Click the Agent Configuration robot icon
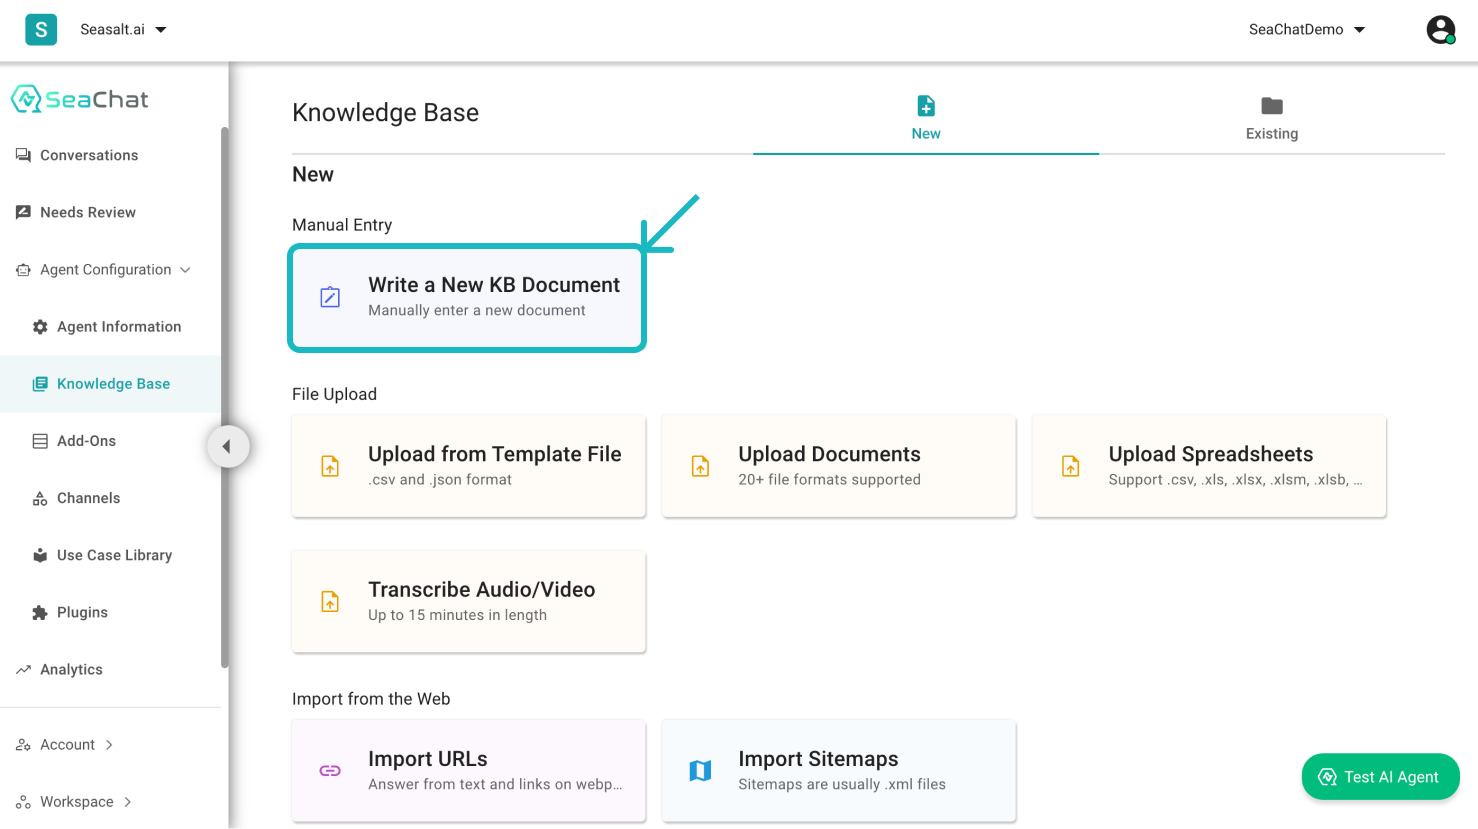 pyautogui.click(x=23, y=270)
